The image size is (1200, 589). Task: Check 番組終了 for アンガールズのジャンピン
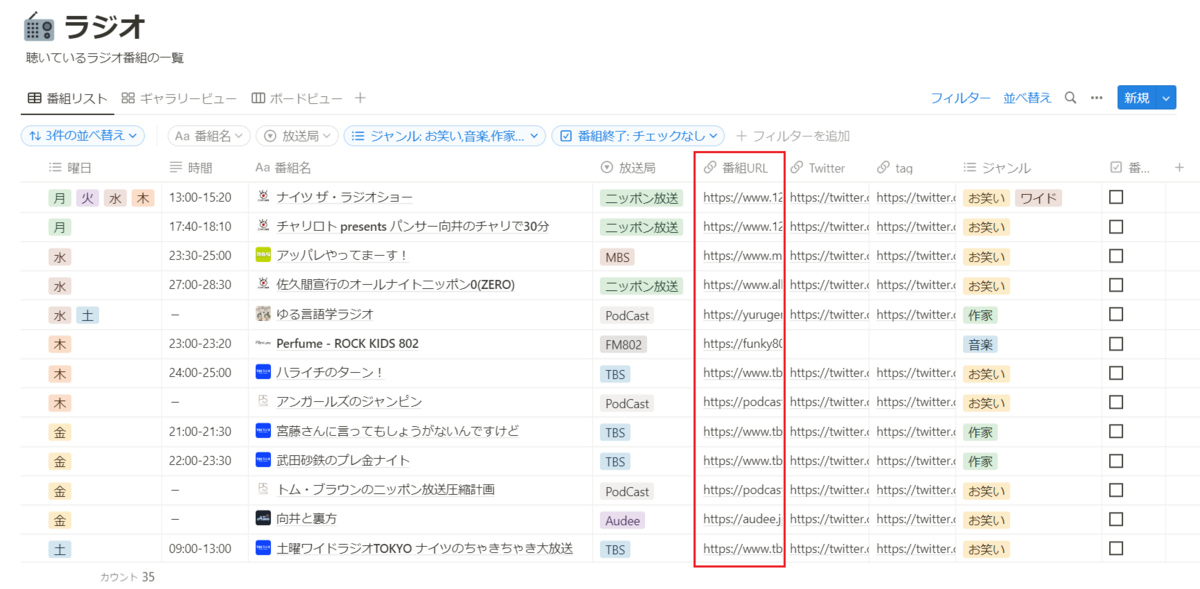1116,402
